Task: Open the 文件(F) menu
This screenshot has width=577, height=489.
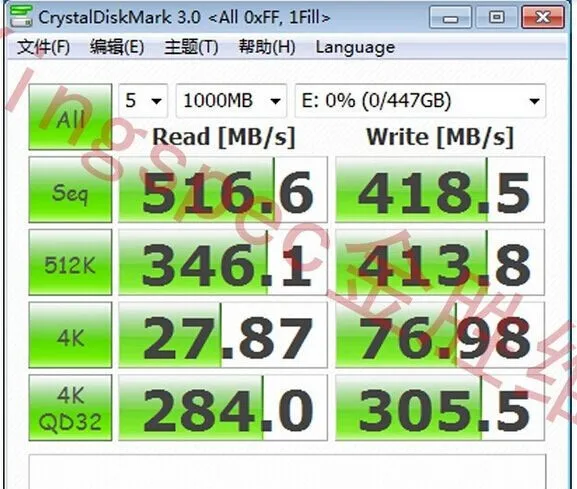Action: pyautogui.click(x=43, y=47)
